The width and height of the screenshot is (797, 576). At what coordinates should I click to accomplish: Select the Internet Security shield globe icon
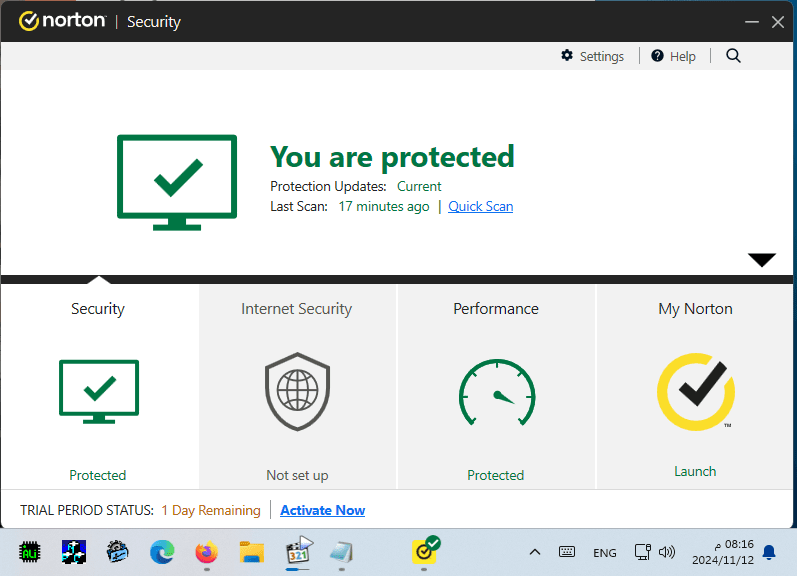(x=297, y=391)
